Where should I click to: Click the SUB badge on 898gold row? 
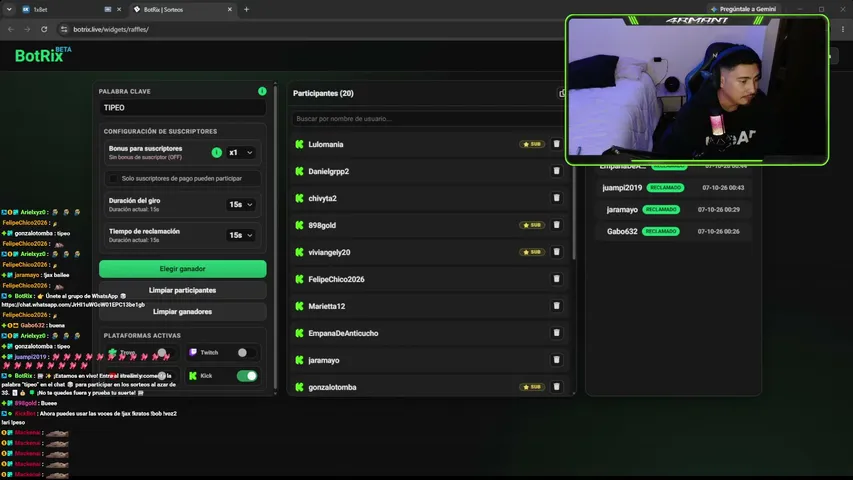532,225
